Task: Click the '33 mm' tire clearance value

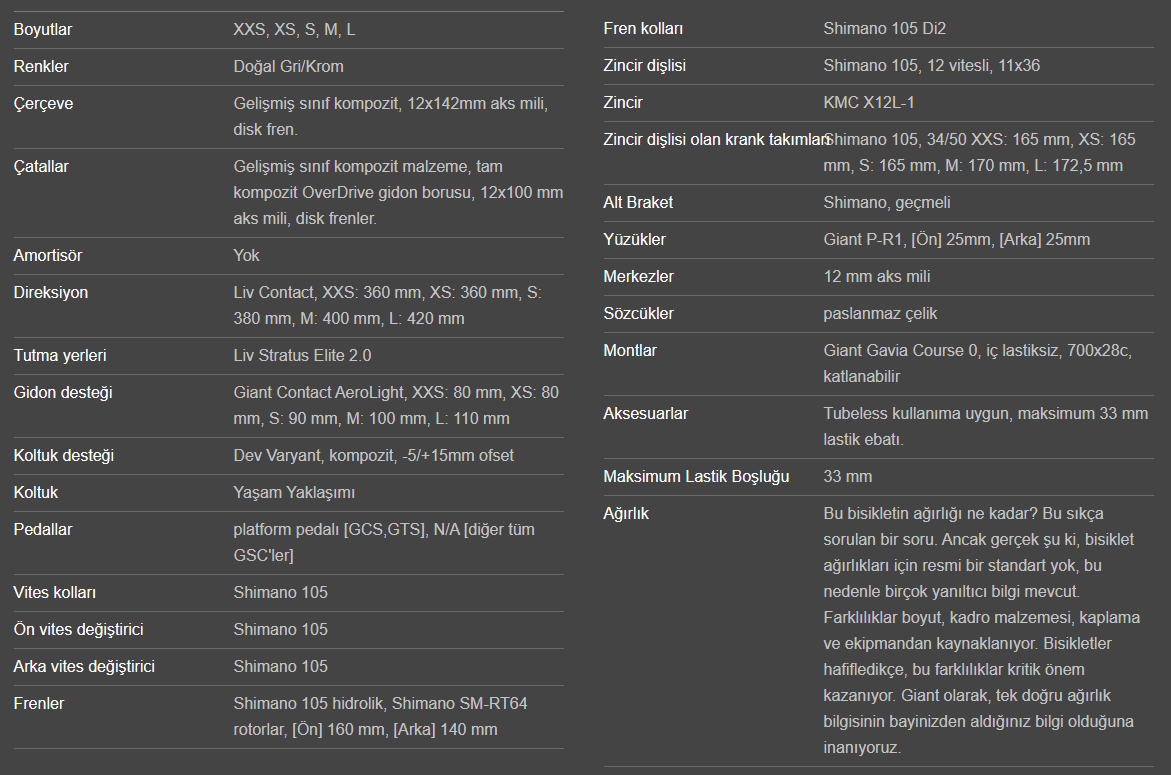Action: (x=848, y=476)
